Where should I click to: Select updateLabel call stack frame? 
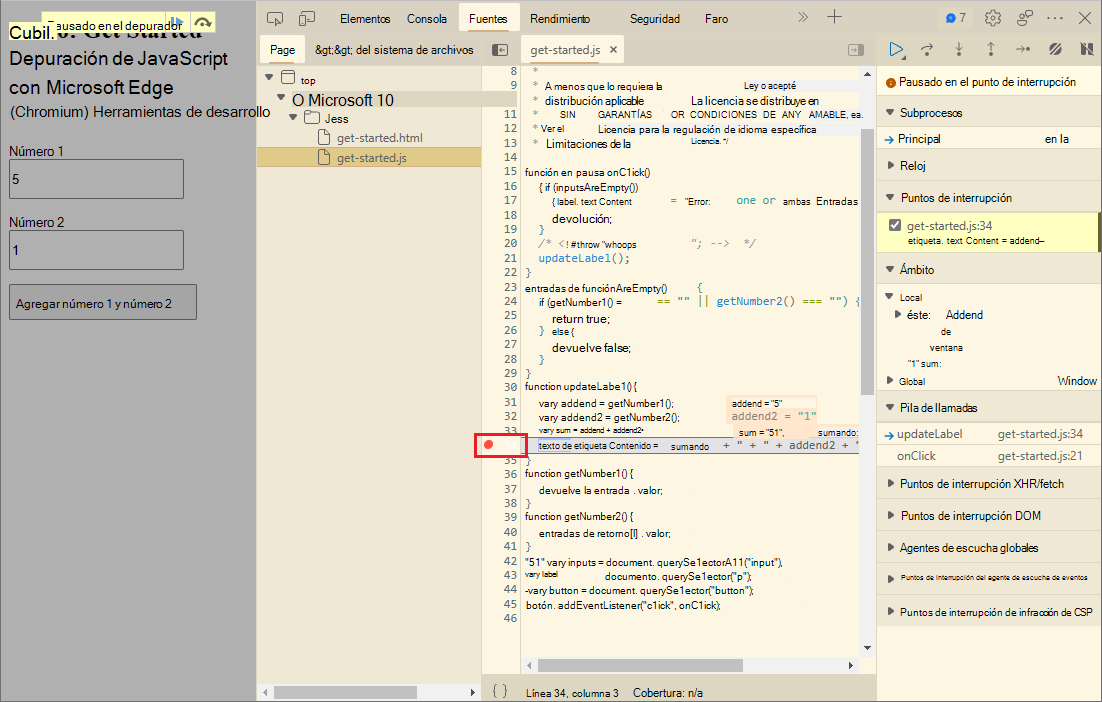tap(987, 434)
